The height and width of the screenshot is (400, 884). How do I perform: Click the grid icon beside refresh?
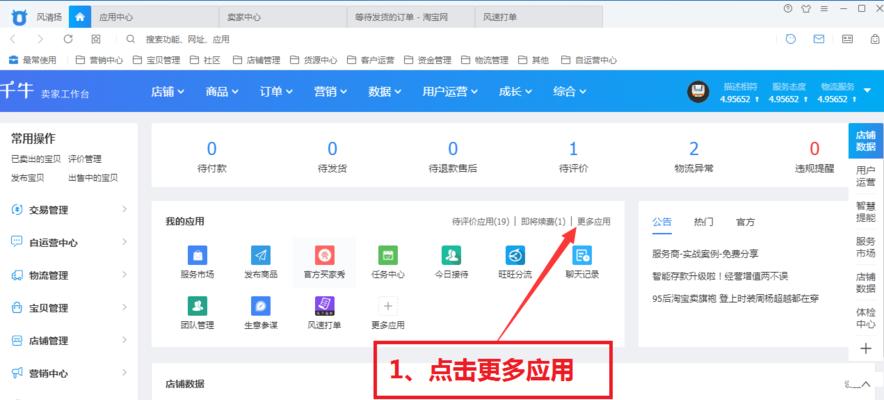tap(96, 39)
